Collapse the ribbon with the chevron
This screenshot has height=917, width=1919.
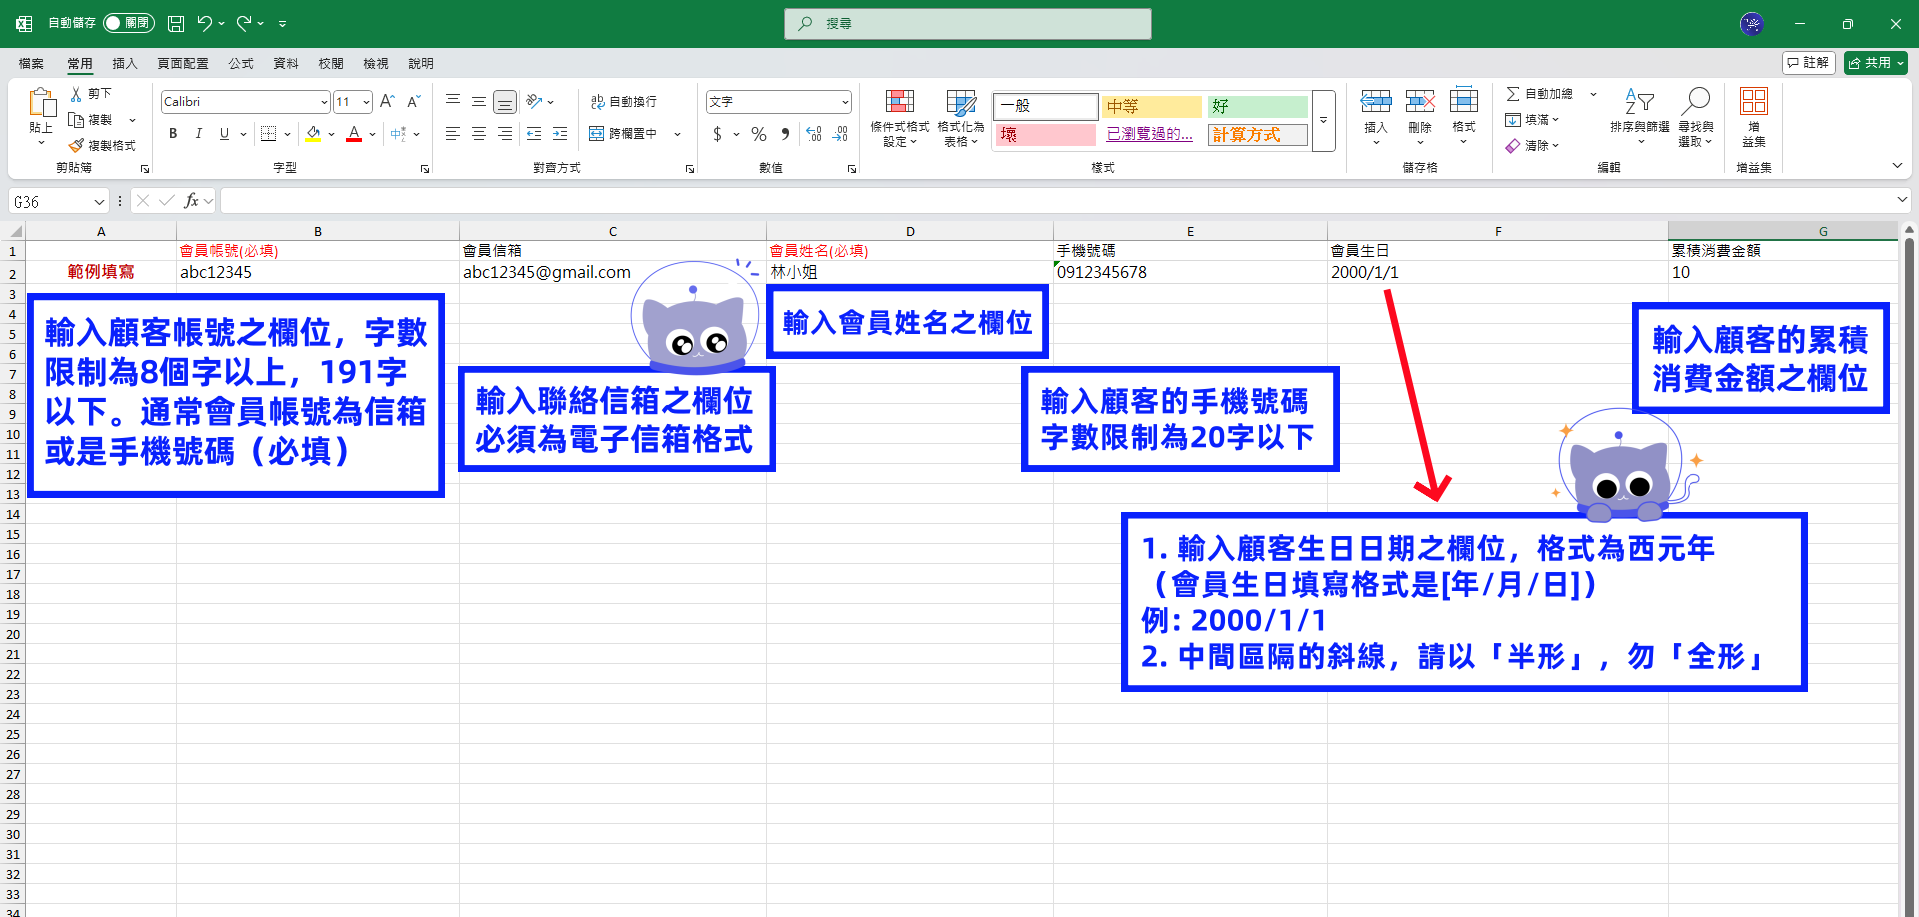point(1897,165)
